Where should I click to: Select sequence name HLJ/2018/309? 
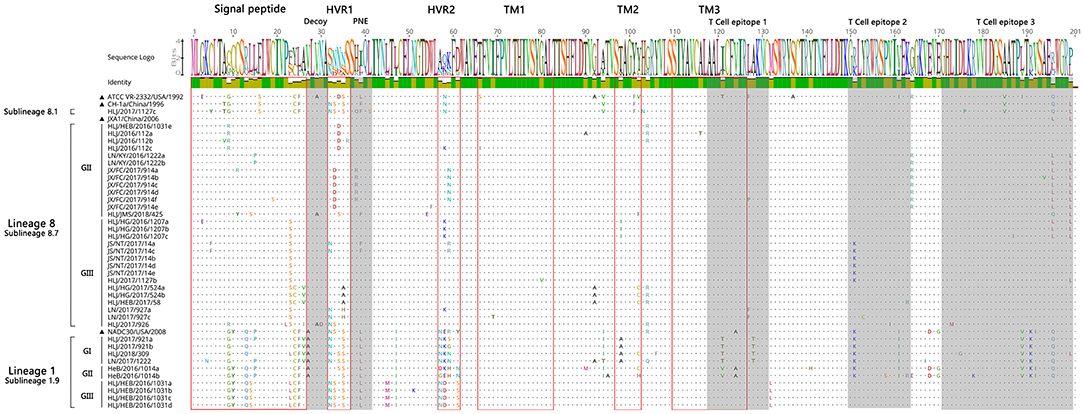pyautogui.click(x=127, y=353)
